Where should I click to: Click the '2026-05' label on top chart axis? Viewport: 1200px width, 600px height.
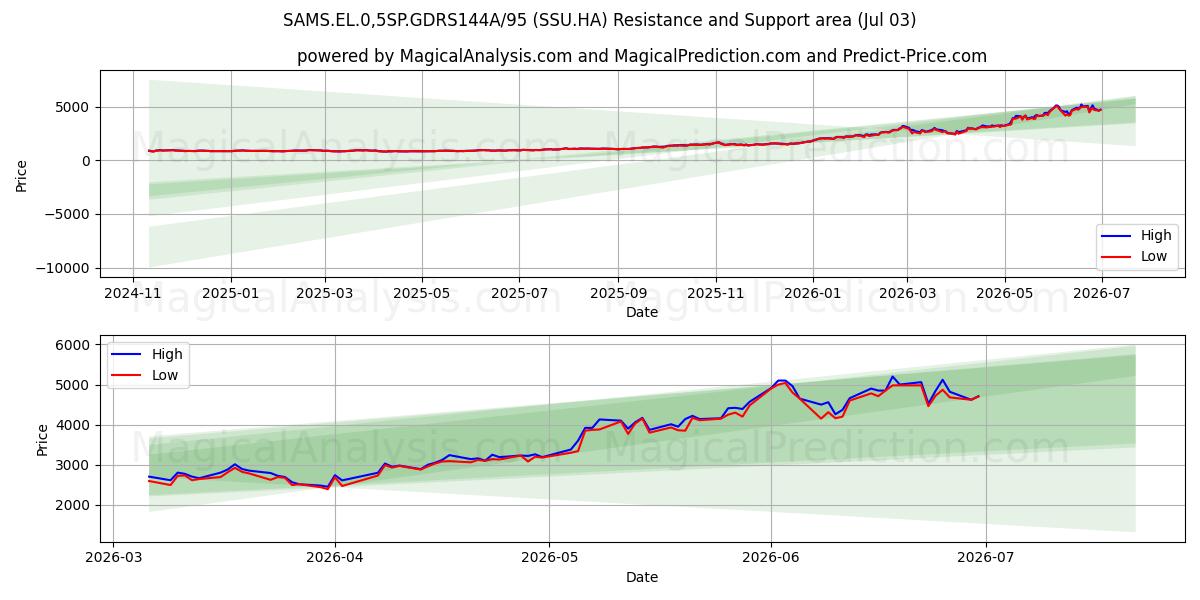1005,292
